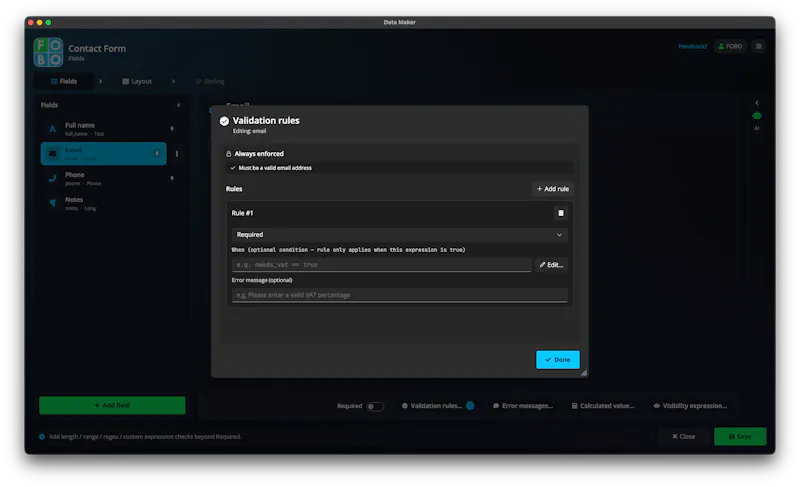
Task: Click the When condition expression input
Action: pos(382,265)
